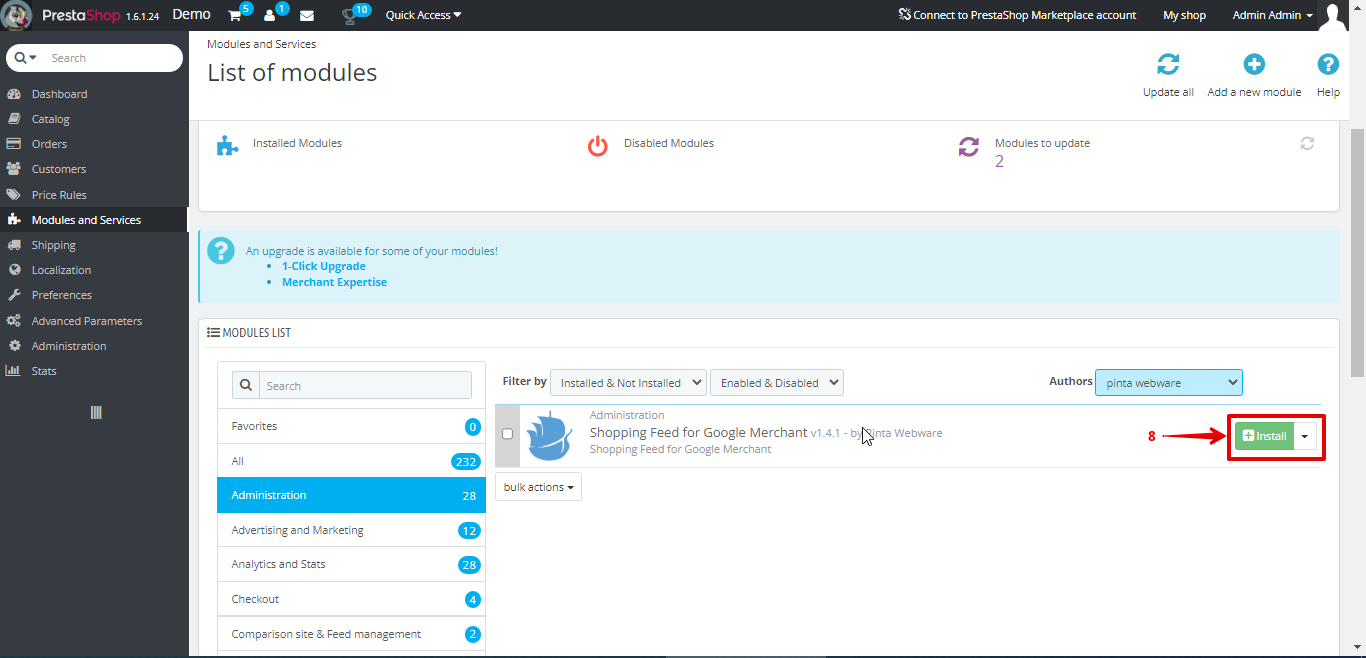Select Comparison site & Feed management category

pos(351,634)
